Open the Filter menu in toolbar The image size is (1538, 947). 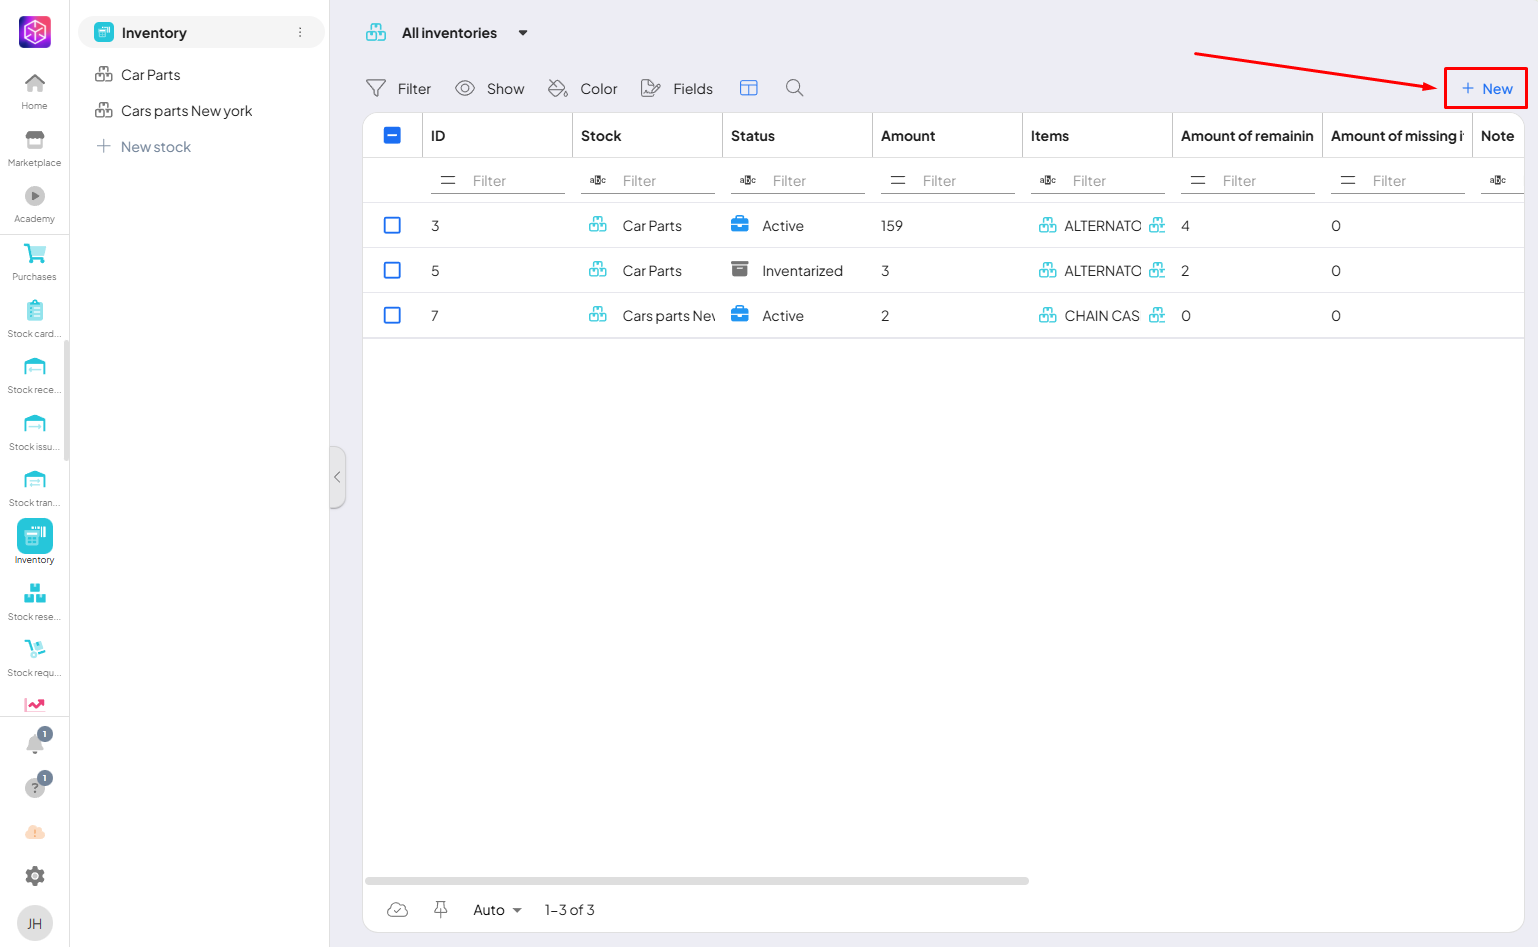click(399, 89)
